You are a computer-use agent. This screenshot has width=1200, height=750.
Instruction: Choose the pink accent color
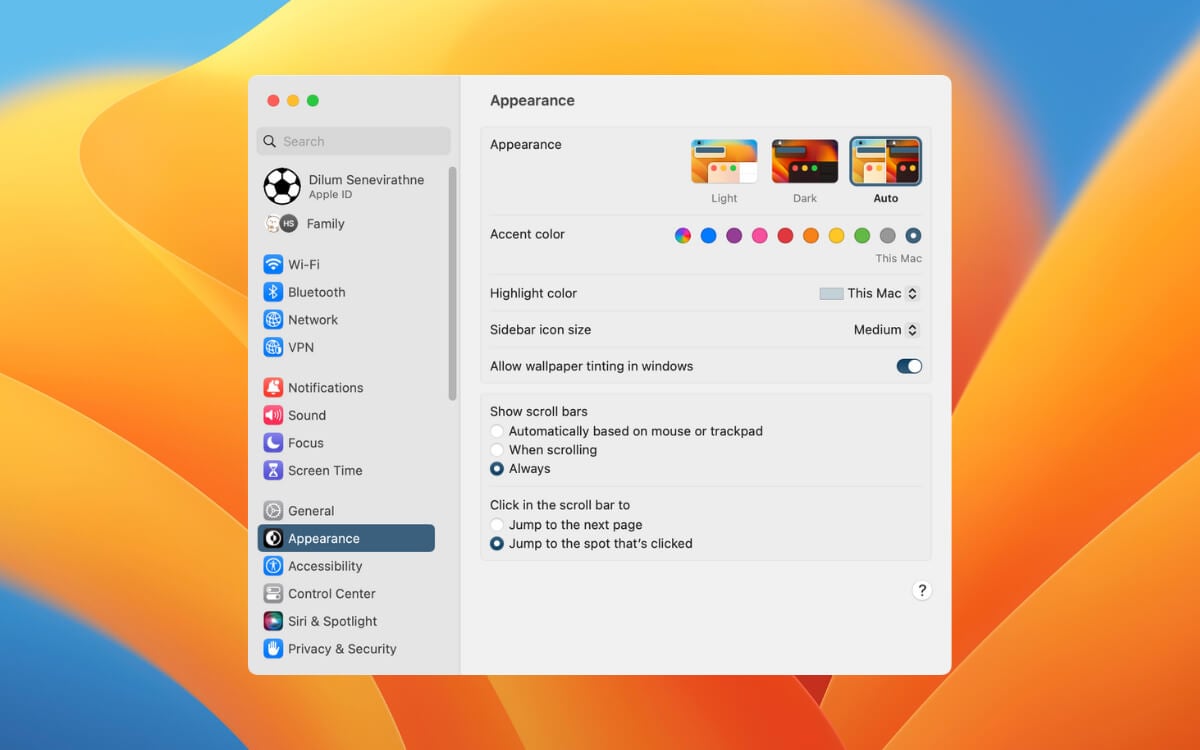[x=760, y=236]
